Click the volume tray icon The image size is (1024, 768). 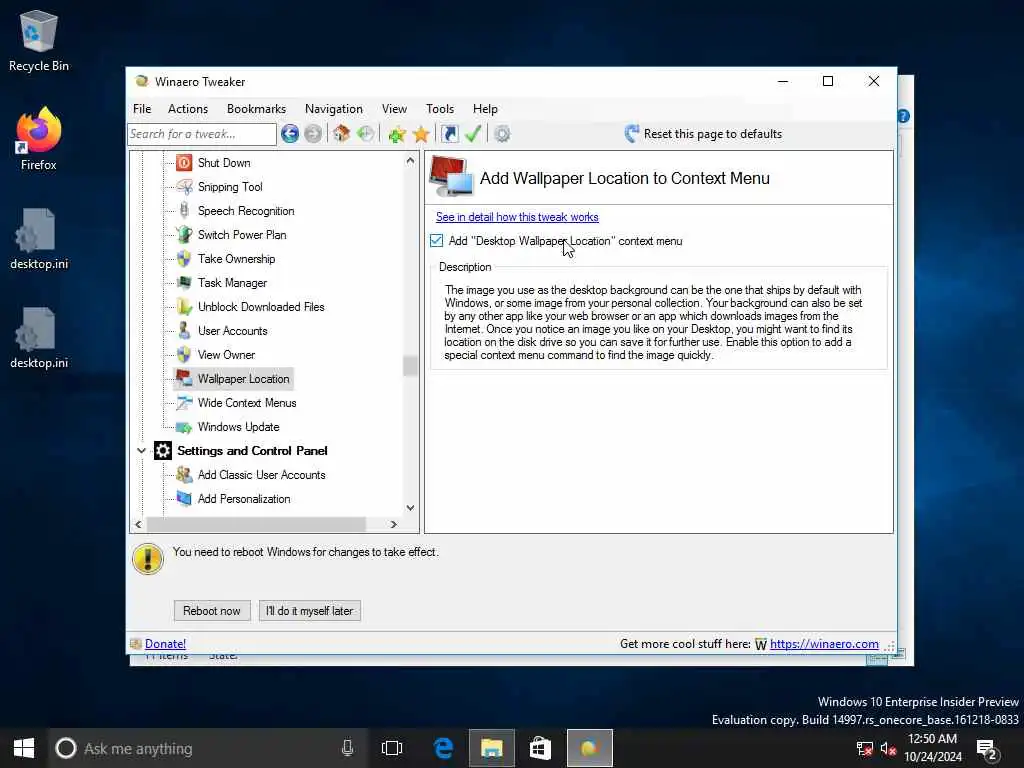[x=888, y=748]
